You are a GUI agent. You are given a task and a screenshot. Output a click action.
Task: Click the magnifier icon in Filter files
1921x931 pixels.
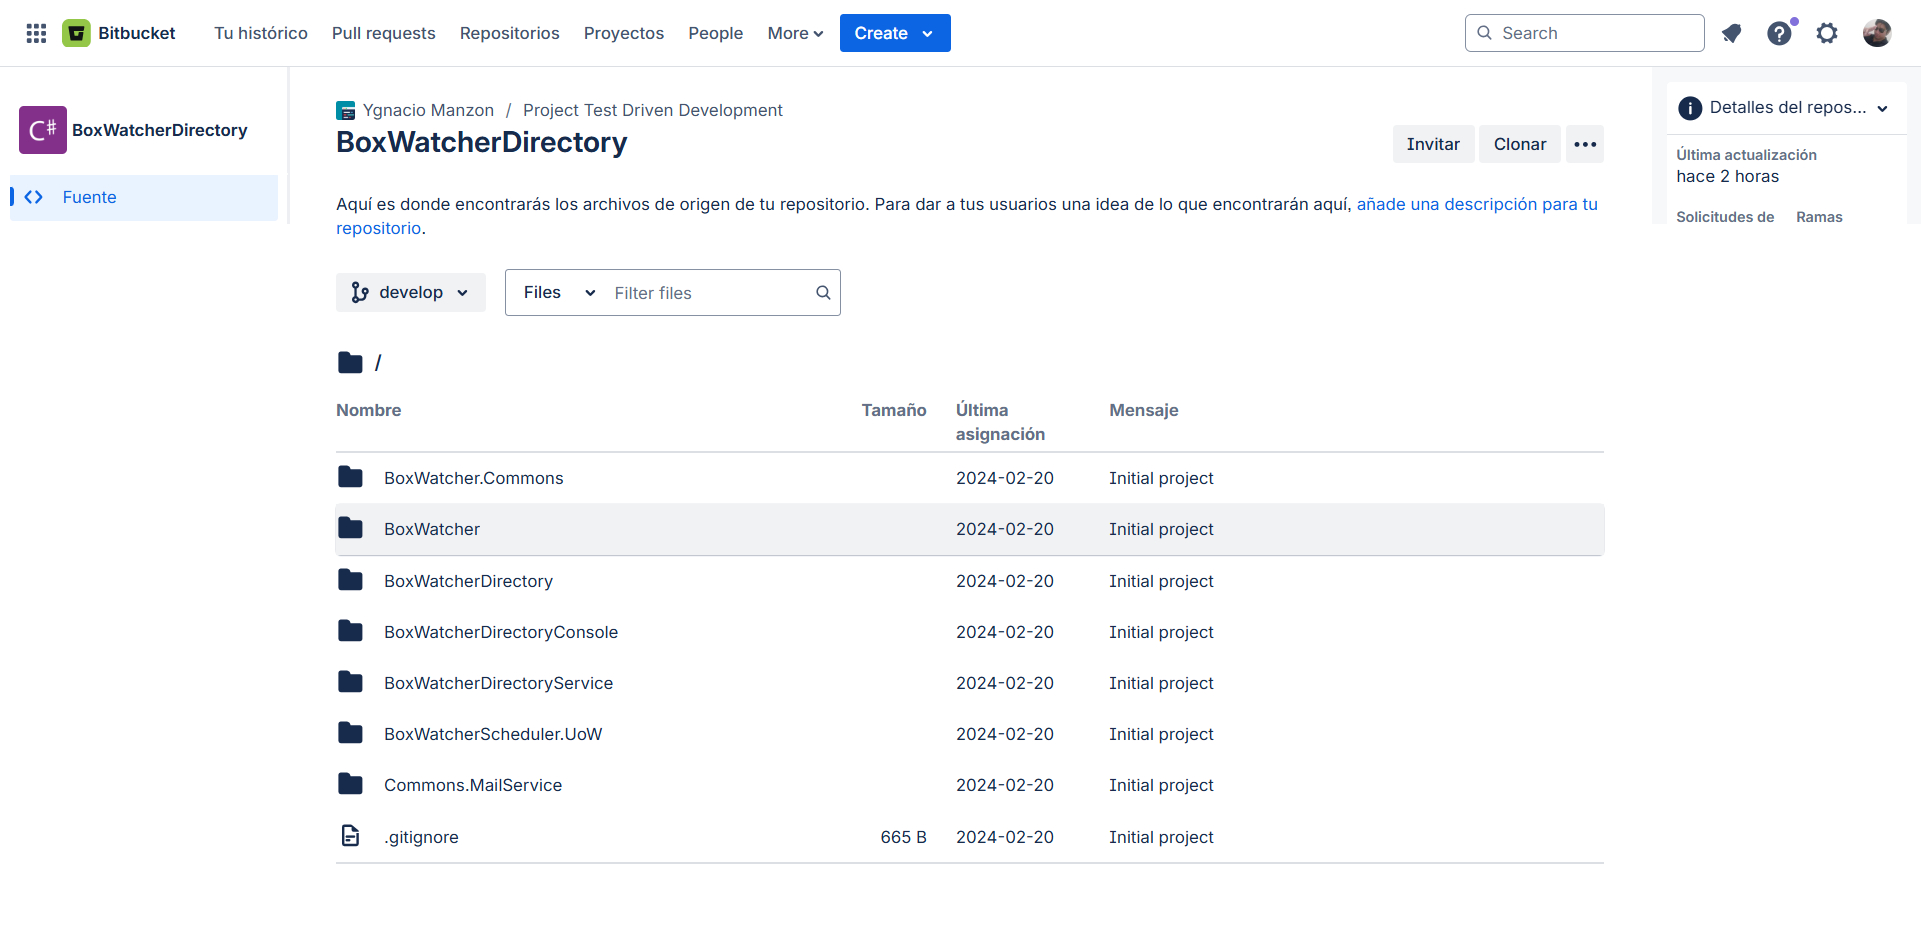pyautogui.click(x=823, y=293)
